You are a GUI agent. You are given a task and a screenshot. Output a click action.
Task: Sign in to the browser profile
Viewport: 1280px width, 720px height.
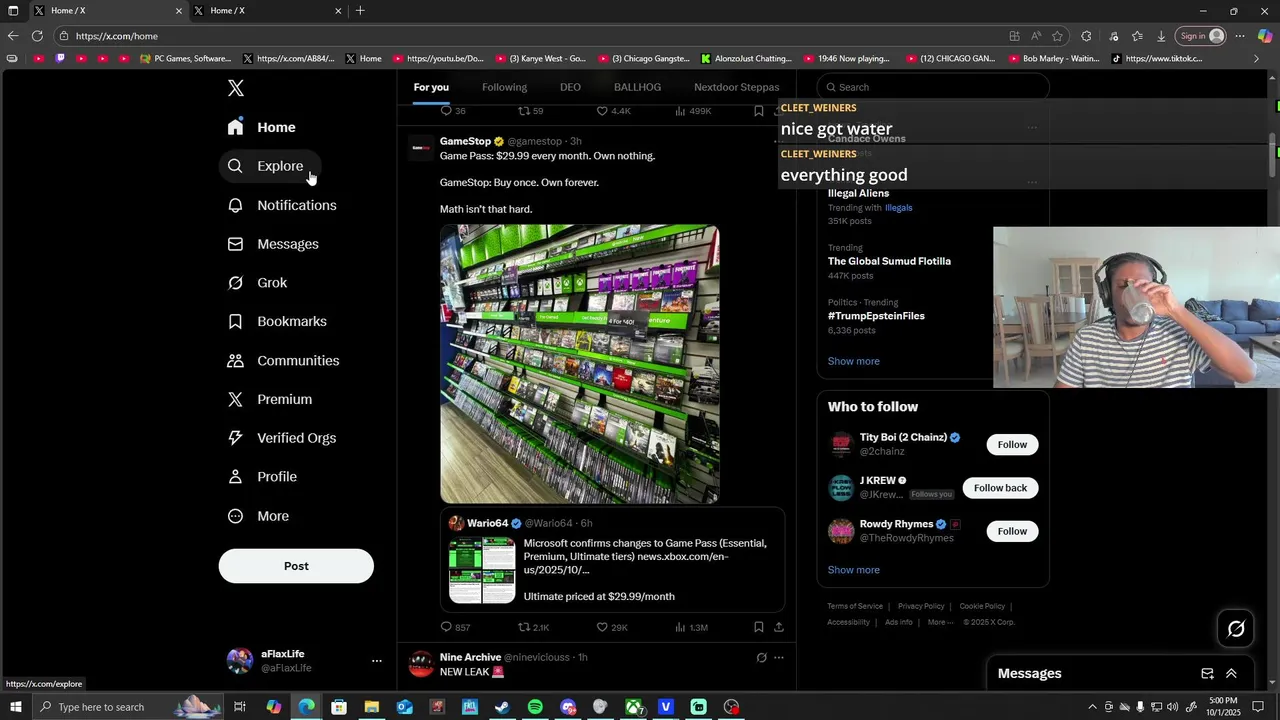click(x=1200, y=36)
